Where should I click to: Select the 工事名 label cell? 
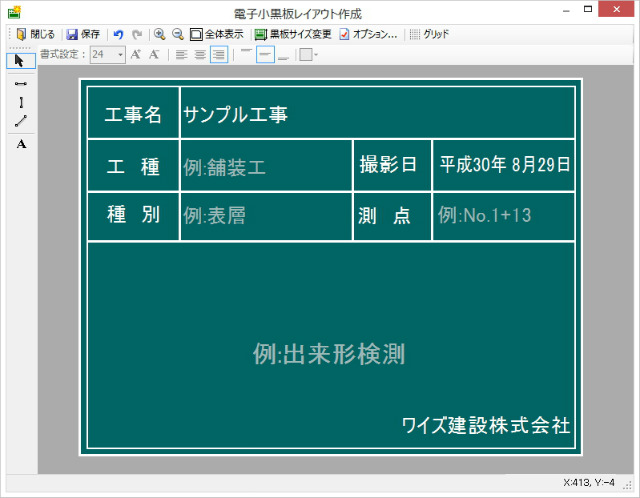[x=133, y=113]
